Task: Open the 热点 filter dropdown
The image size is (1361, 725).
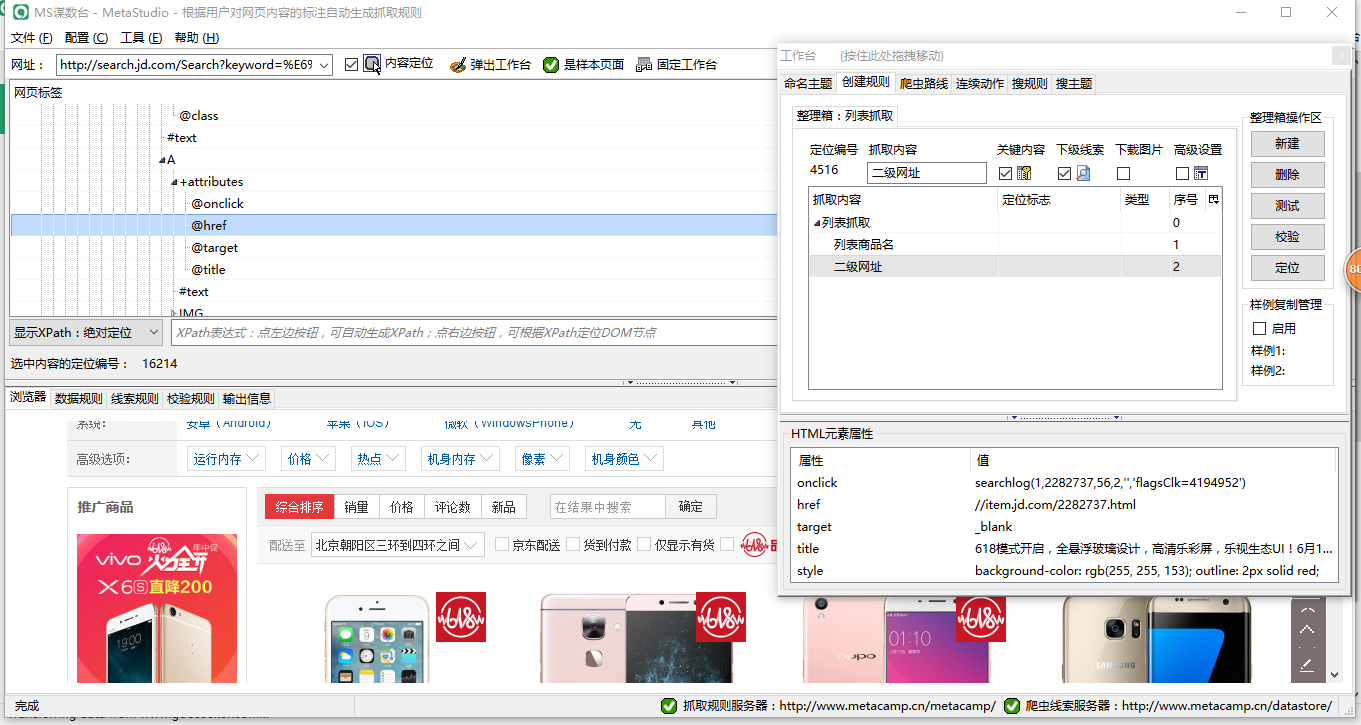Action: pos(379,459)
